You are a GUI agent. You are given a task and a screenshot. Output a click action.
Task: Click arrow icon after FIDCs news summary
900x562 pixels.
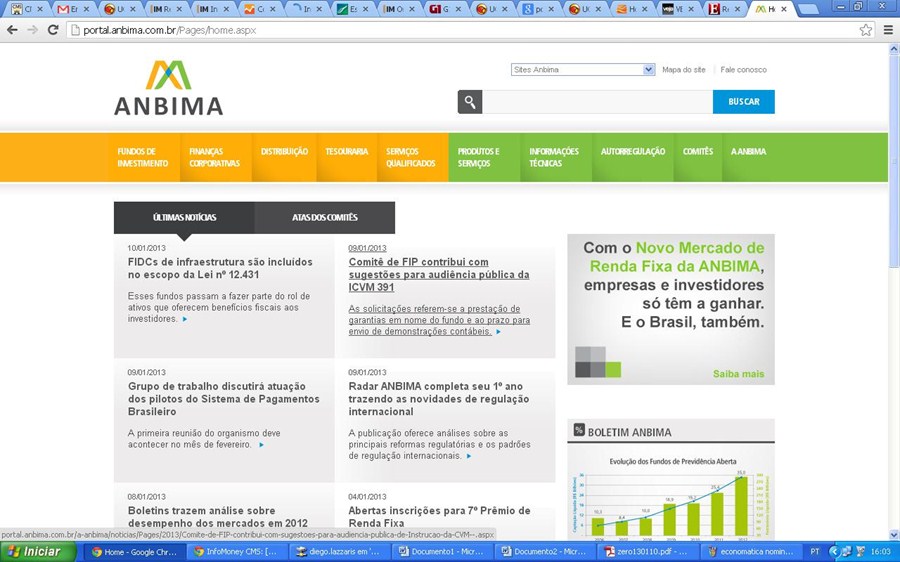pos(185,319)
